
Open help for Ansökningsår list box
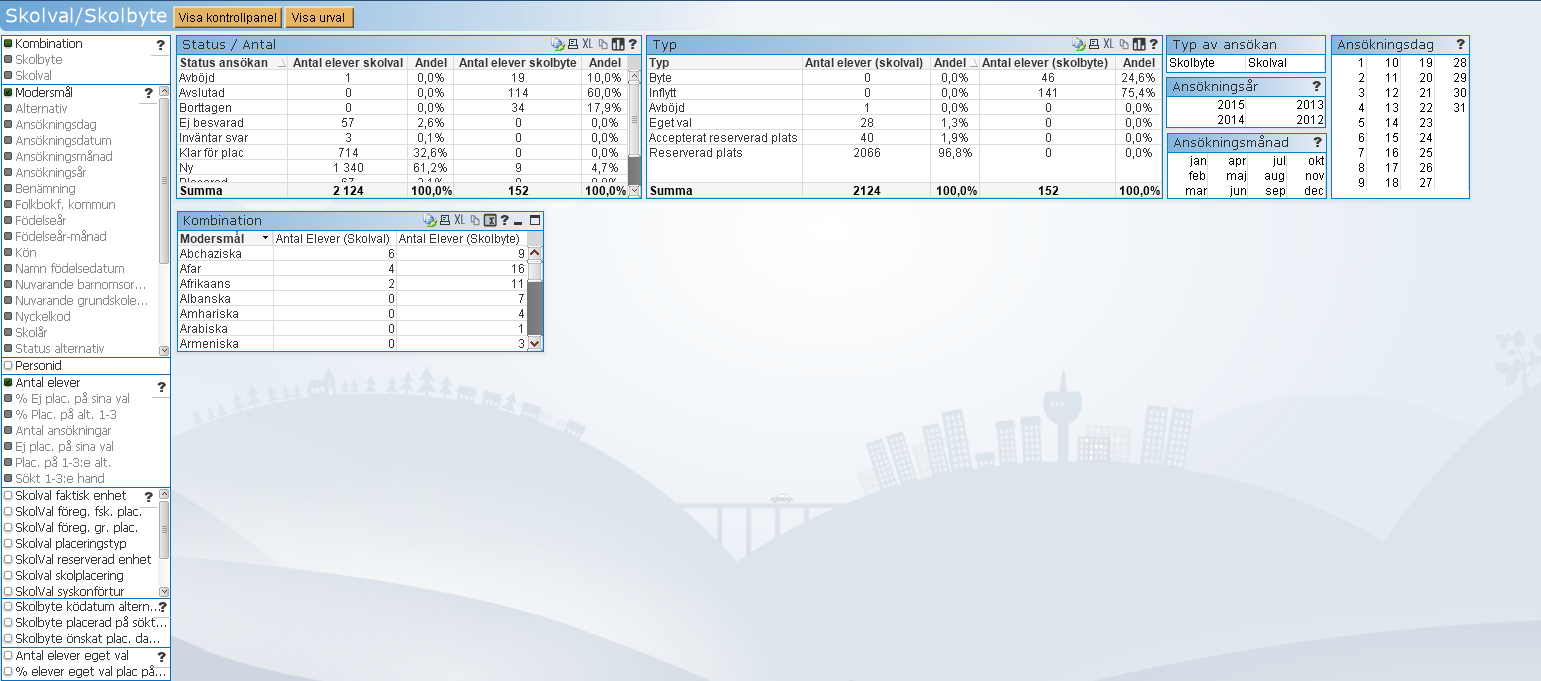(1317, 87)
